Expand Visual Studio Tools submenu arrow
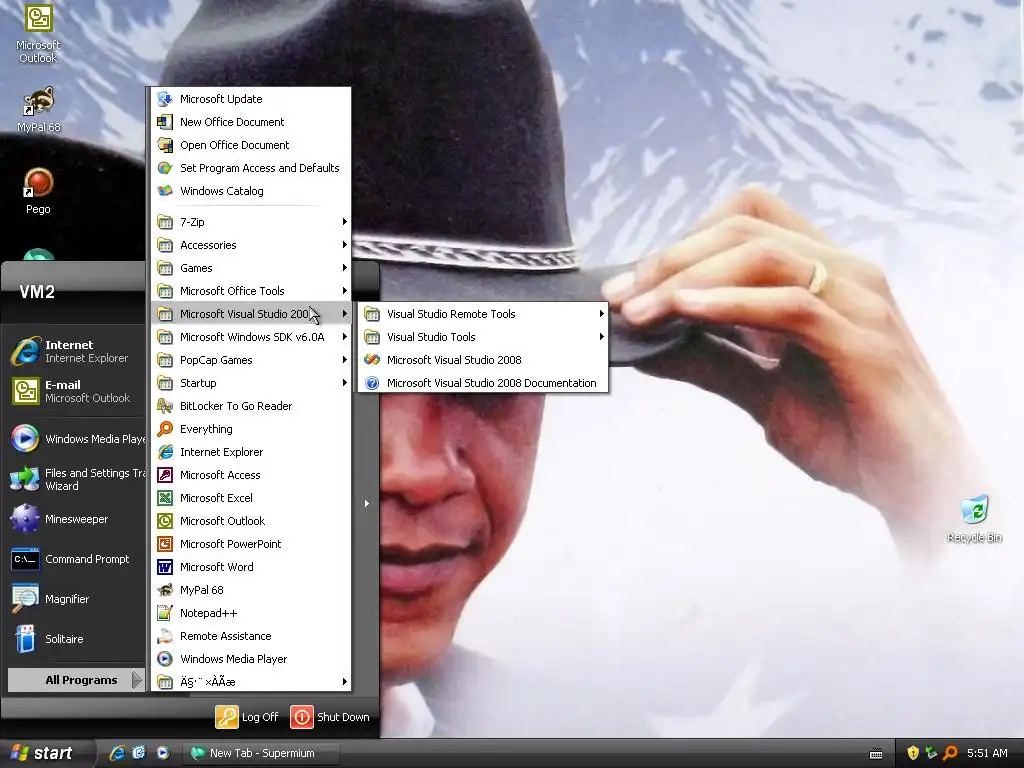This screenshot has height=768, width=1024. [601, 337]
